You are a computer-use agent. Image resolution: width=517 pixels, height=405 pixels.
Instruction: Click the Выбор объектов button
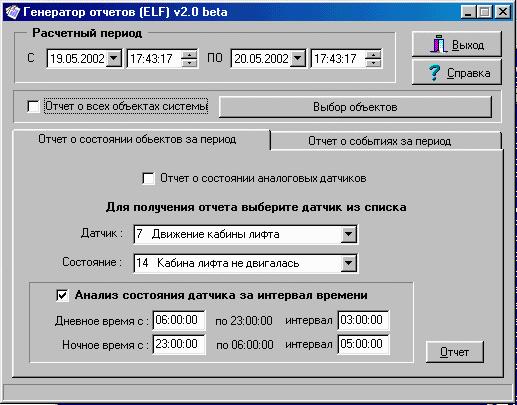355,107
